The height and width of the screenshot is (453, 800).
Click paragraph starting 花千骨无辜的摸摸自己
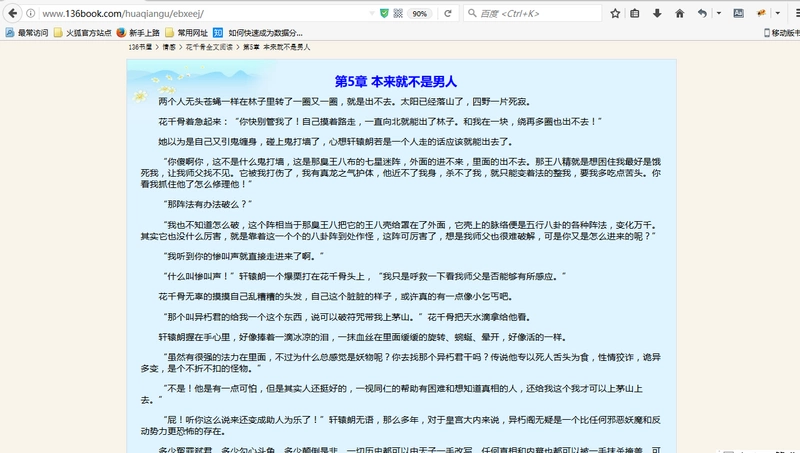pos(335,296)
